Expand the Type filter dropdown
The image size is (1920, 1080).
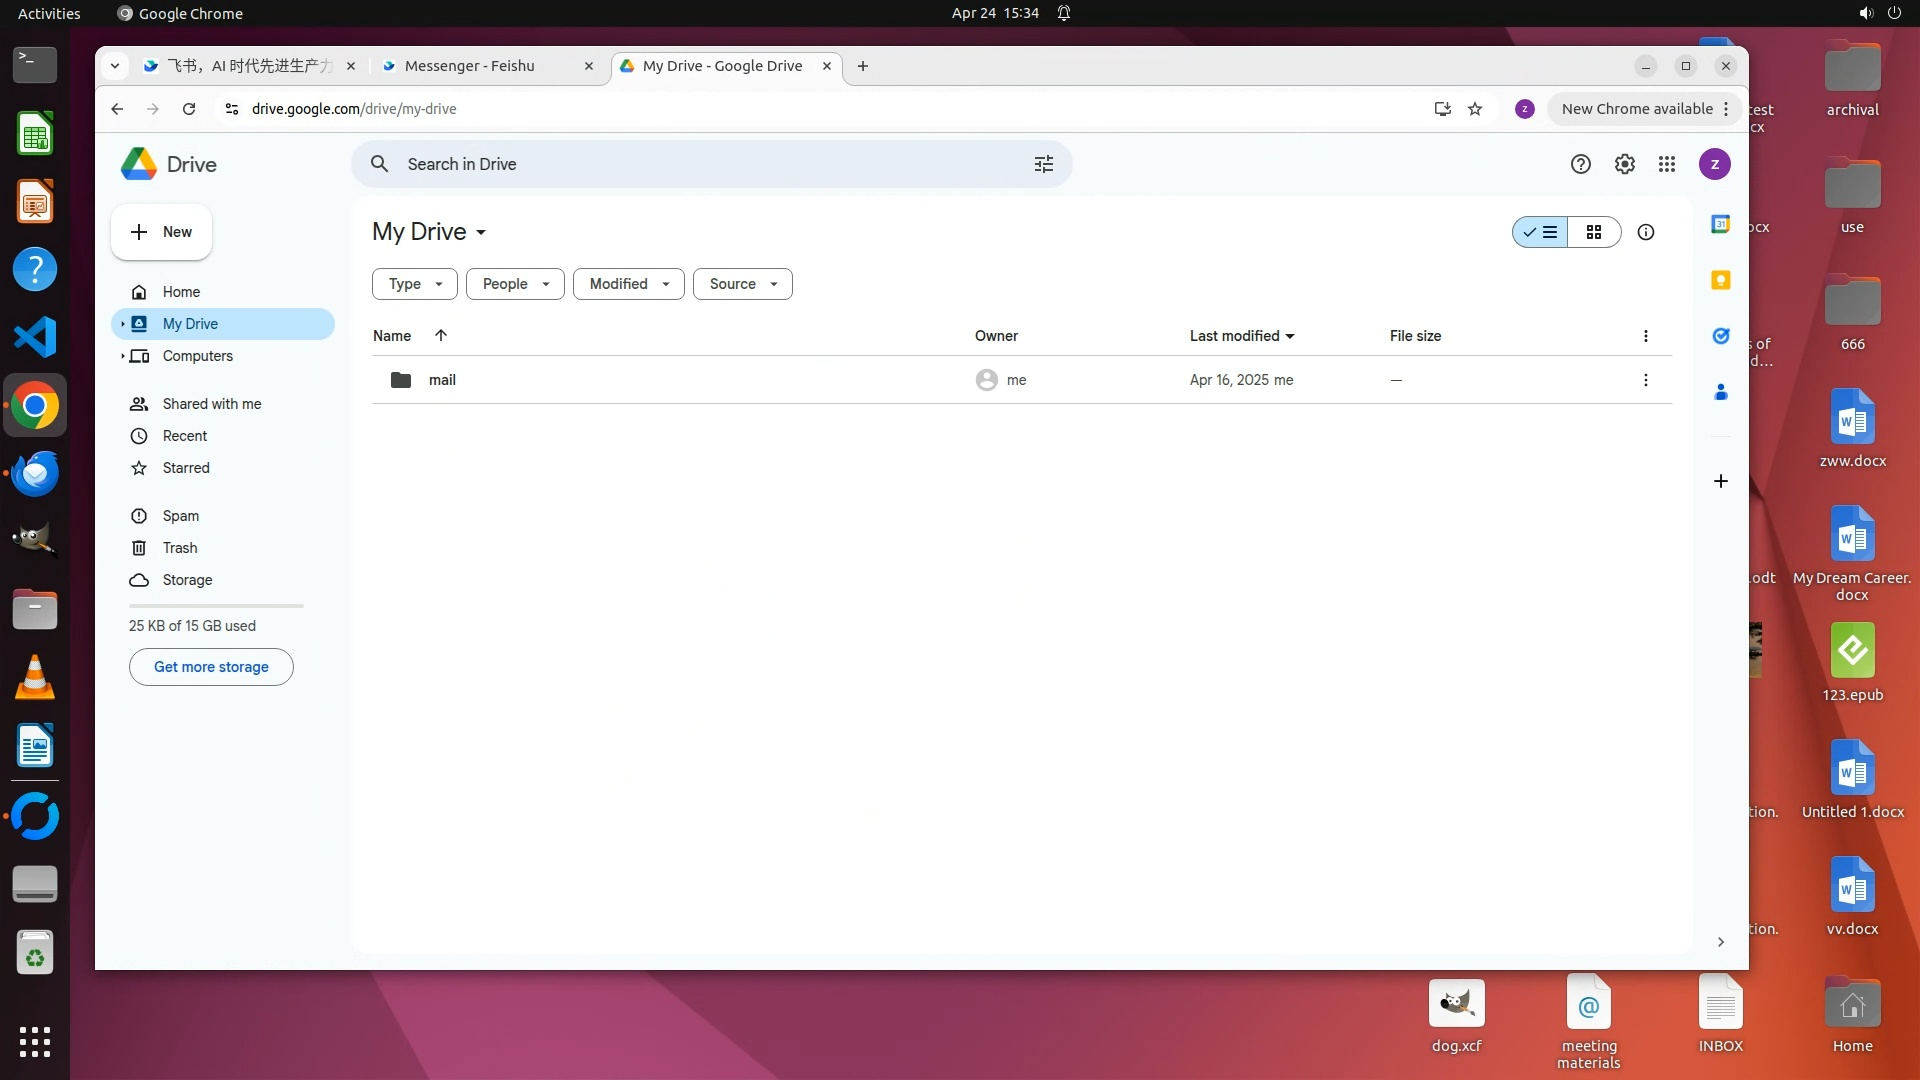[414, 284]
